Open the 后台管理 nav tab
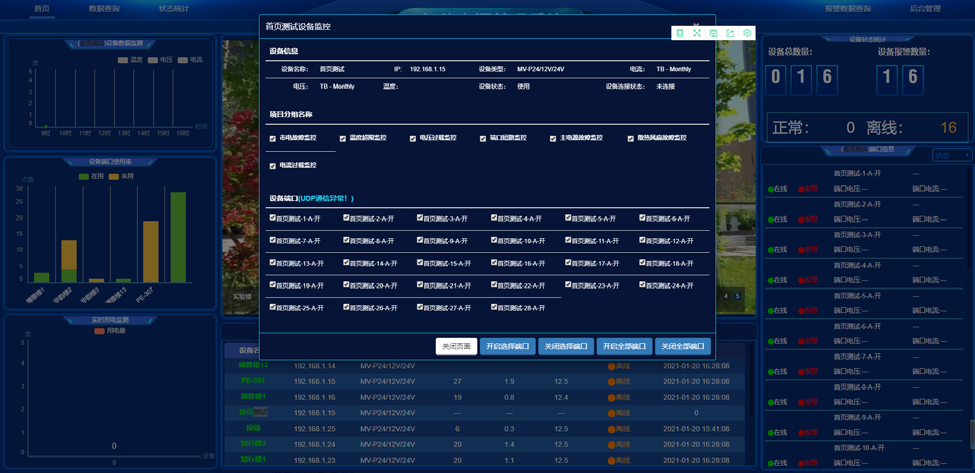Screen dimensions: 975x473 click(925, 9)
